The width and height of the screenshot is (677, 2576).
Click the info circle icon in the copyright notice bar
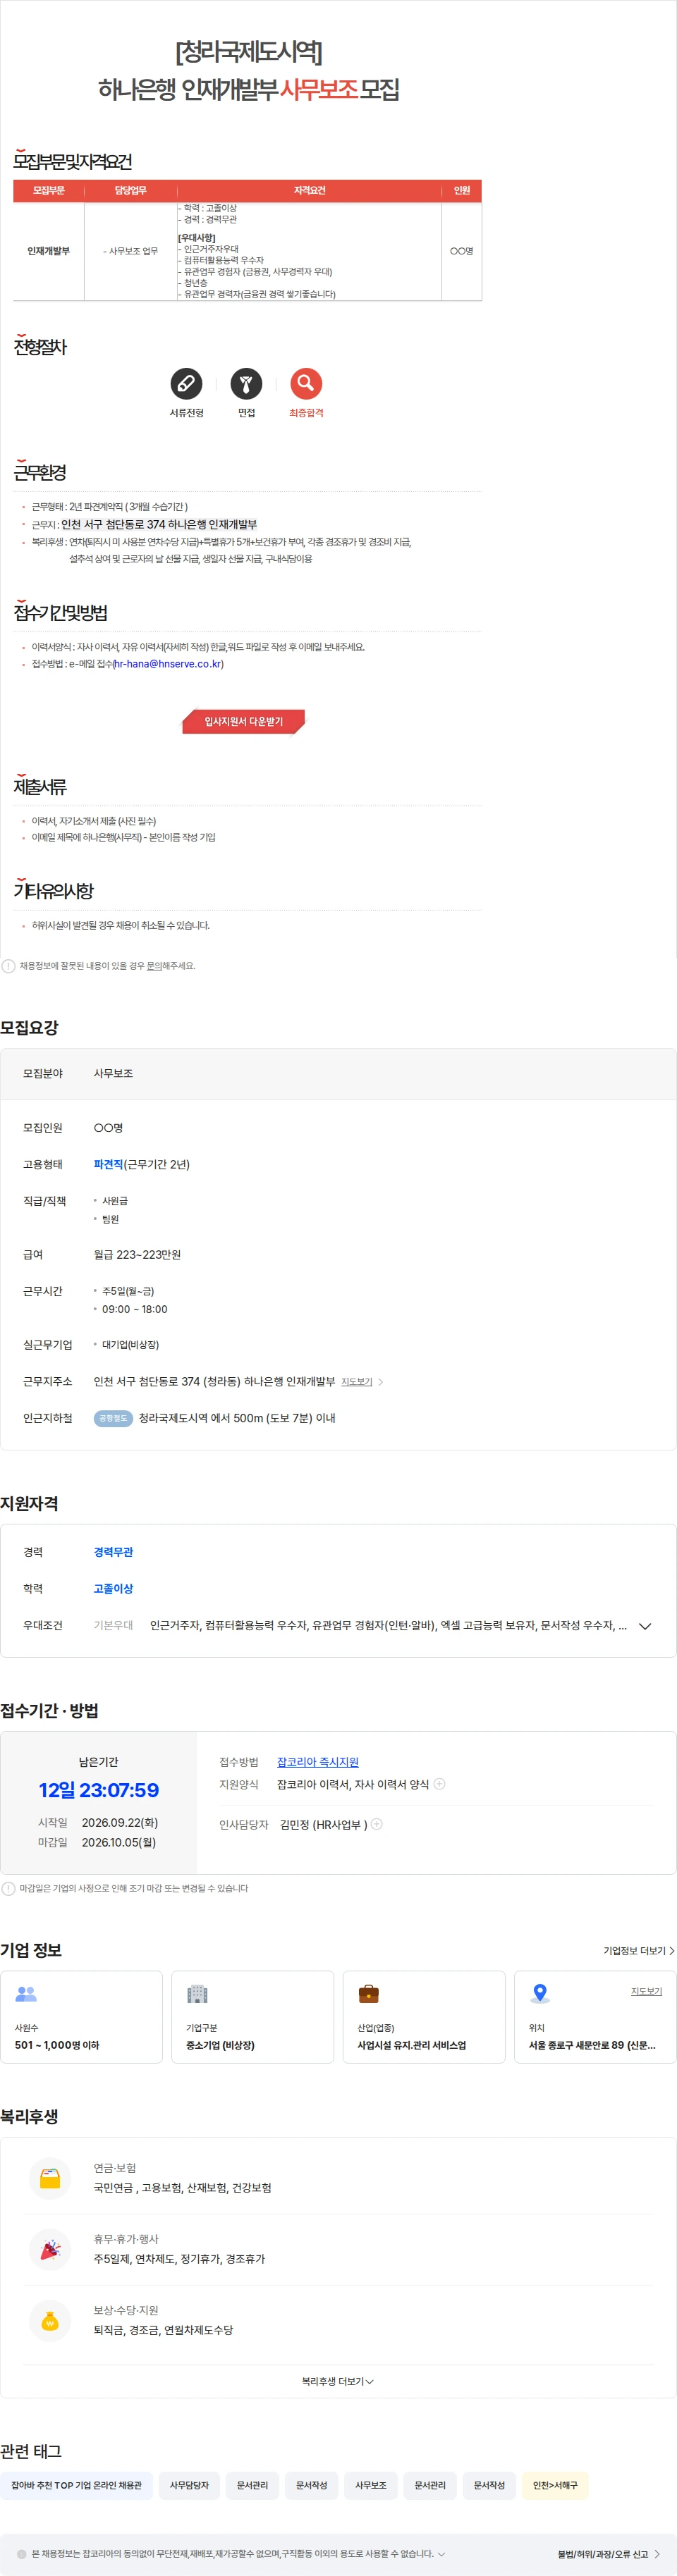[x=22, y=2553]
